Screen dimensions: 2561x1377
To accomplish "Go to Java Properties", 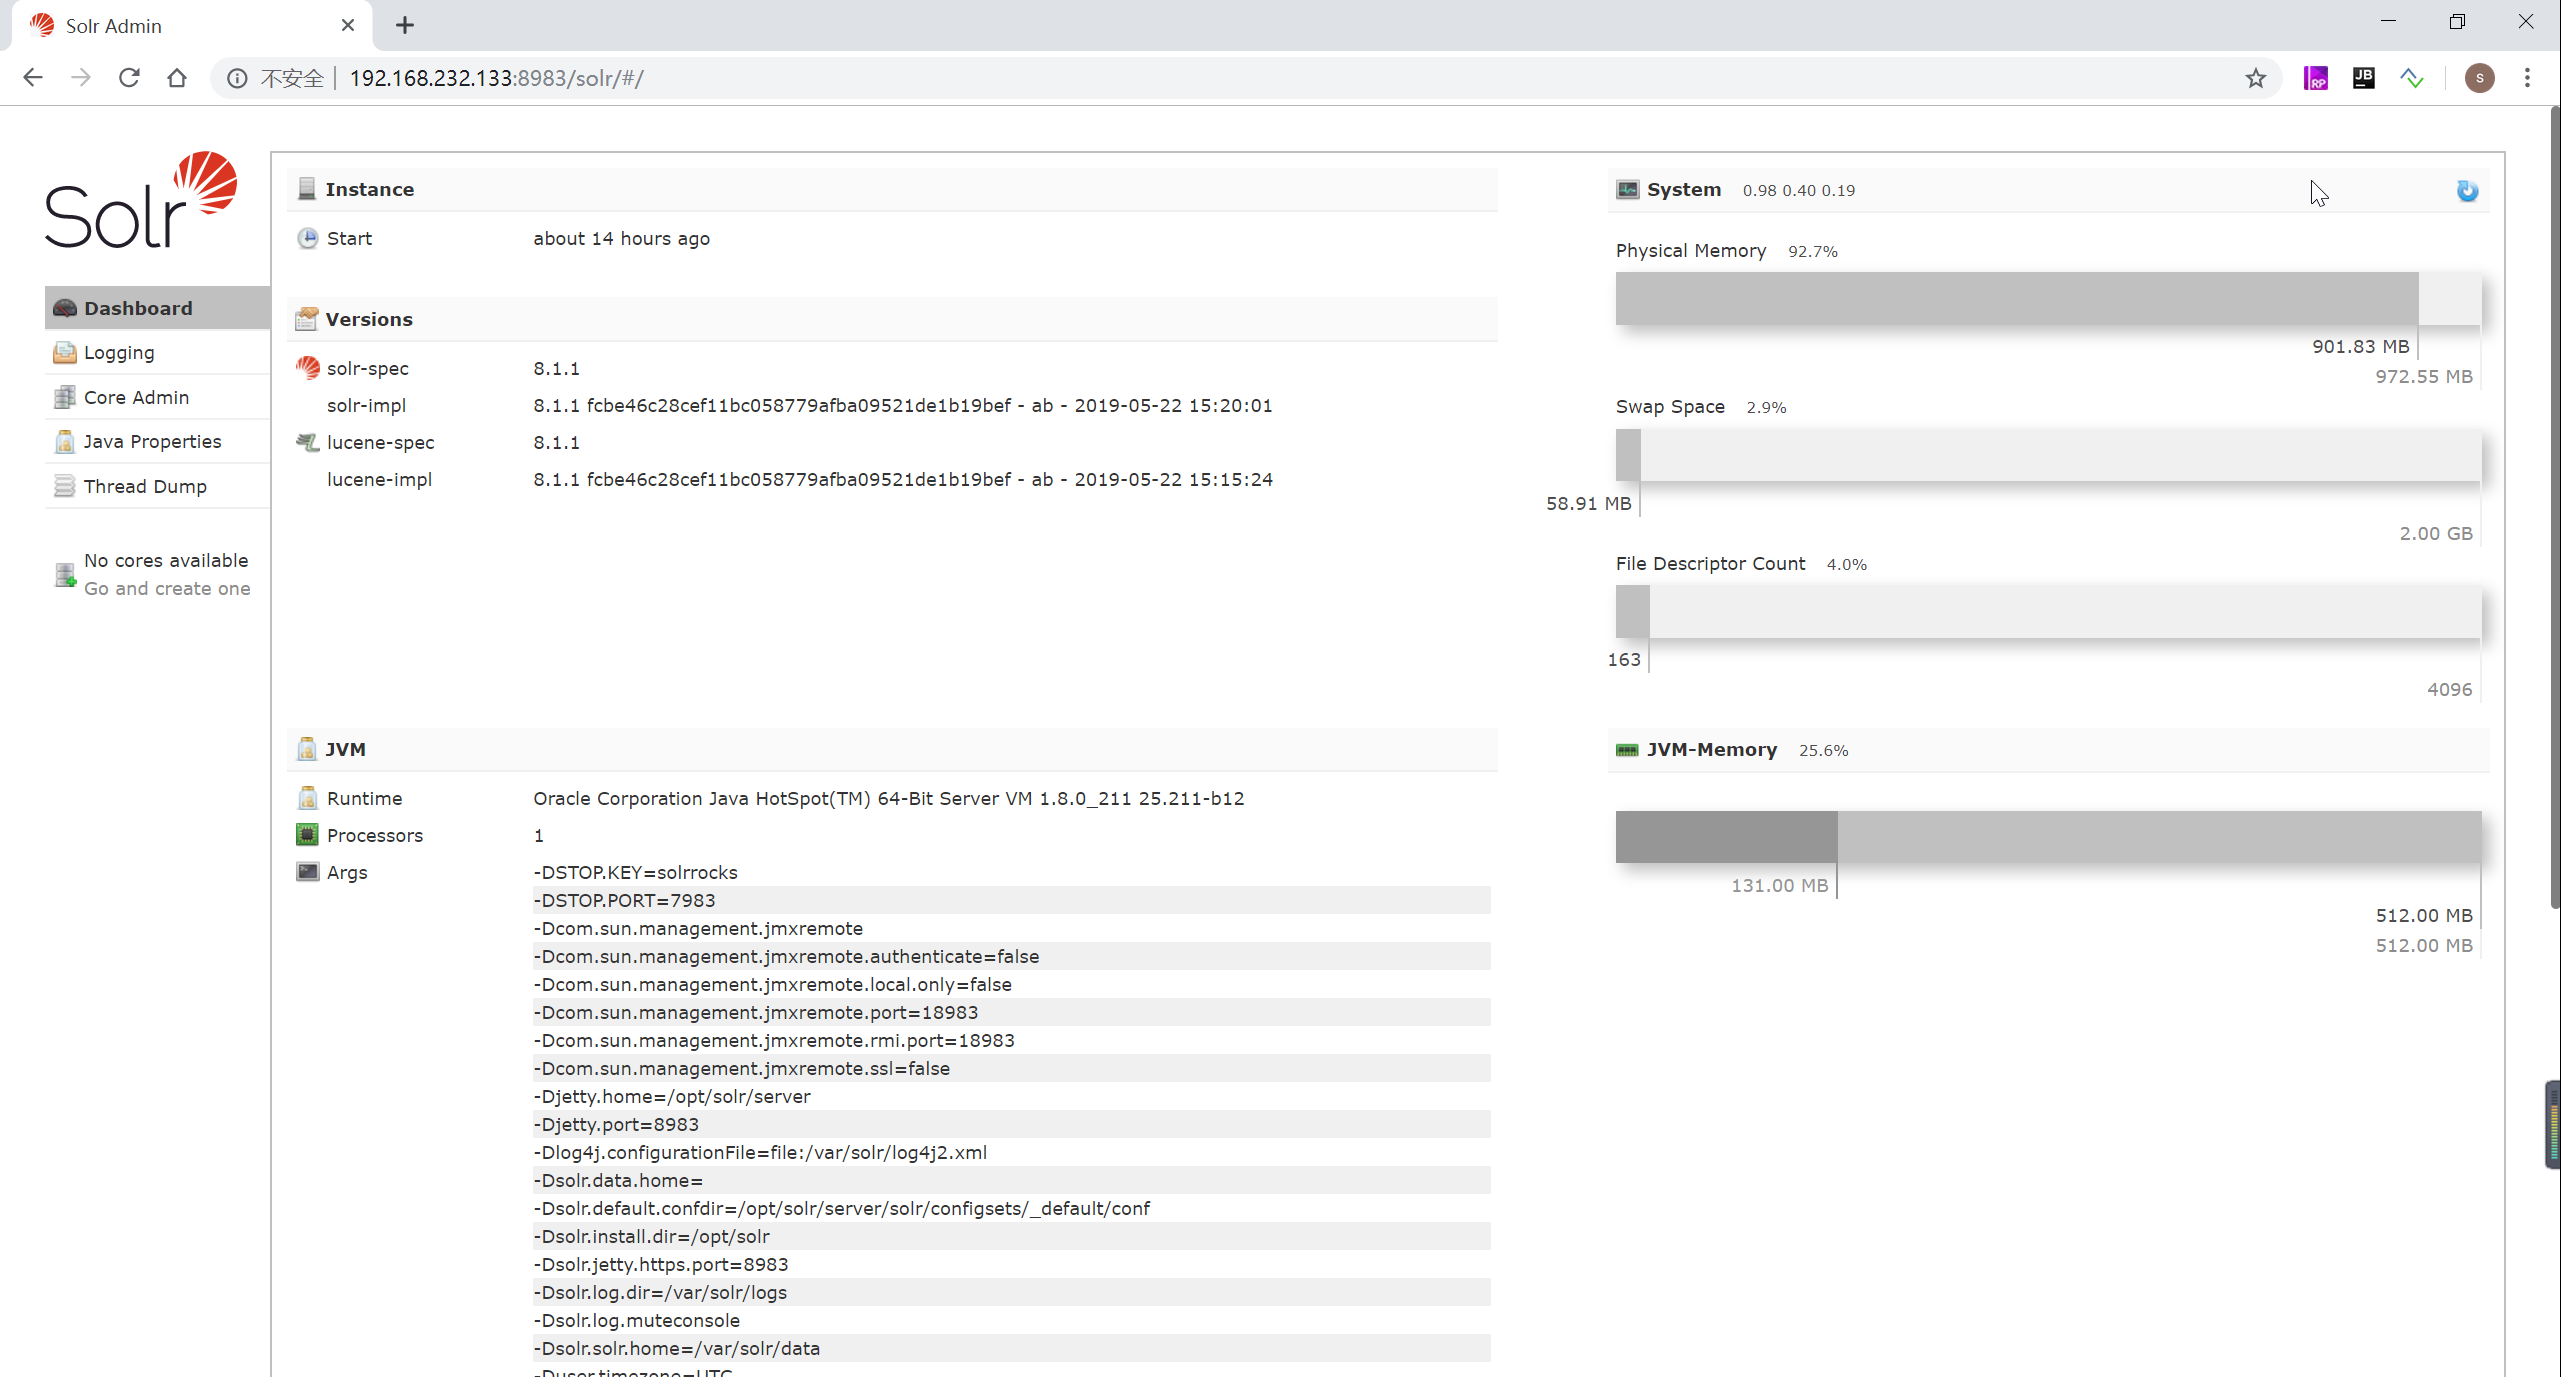I will point(152,442).
